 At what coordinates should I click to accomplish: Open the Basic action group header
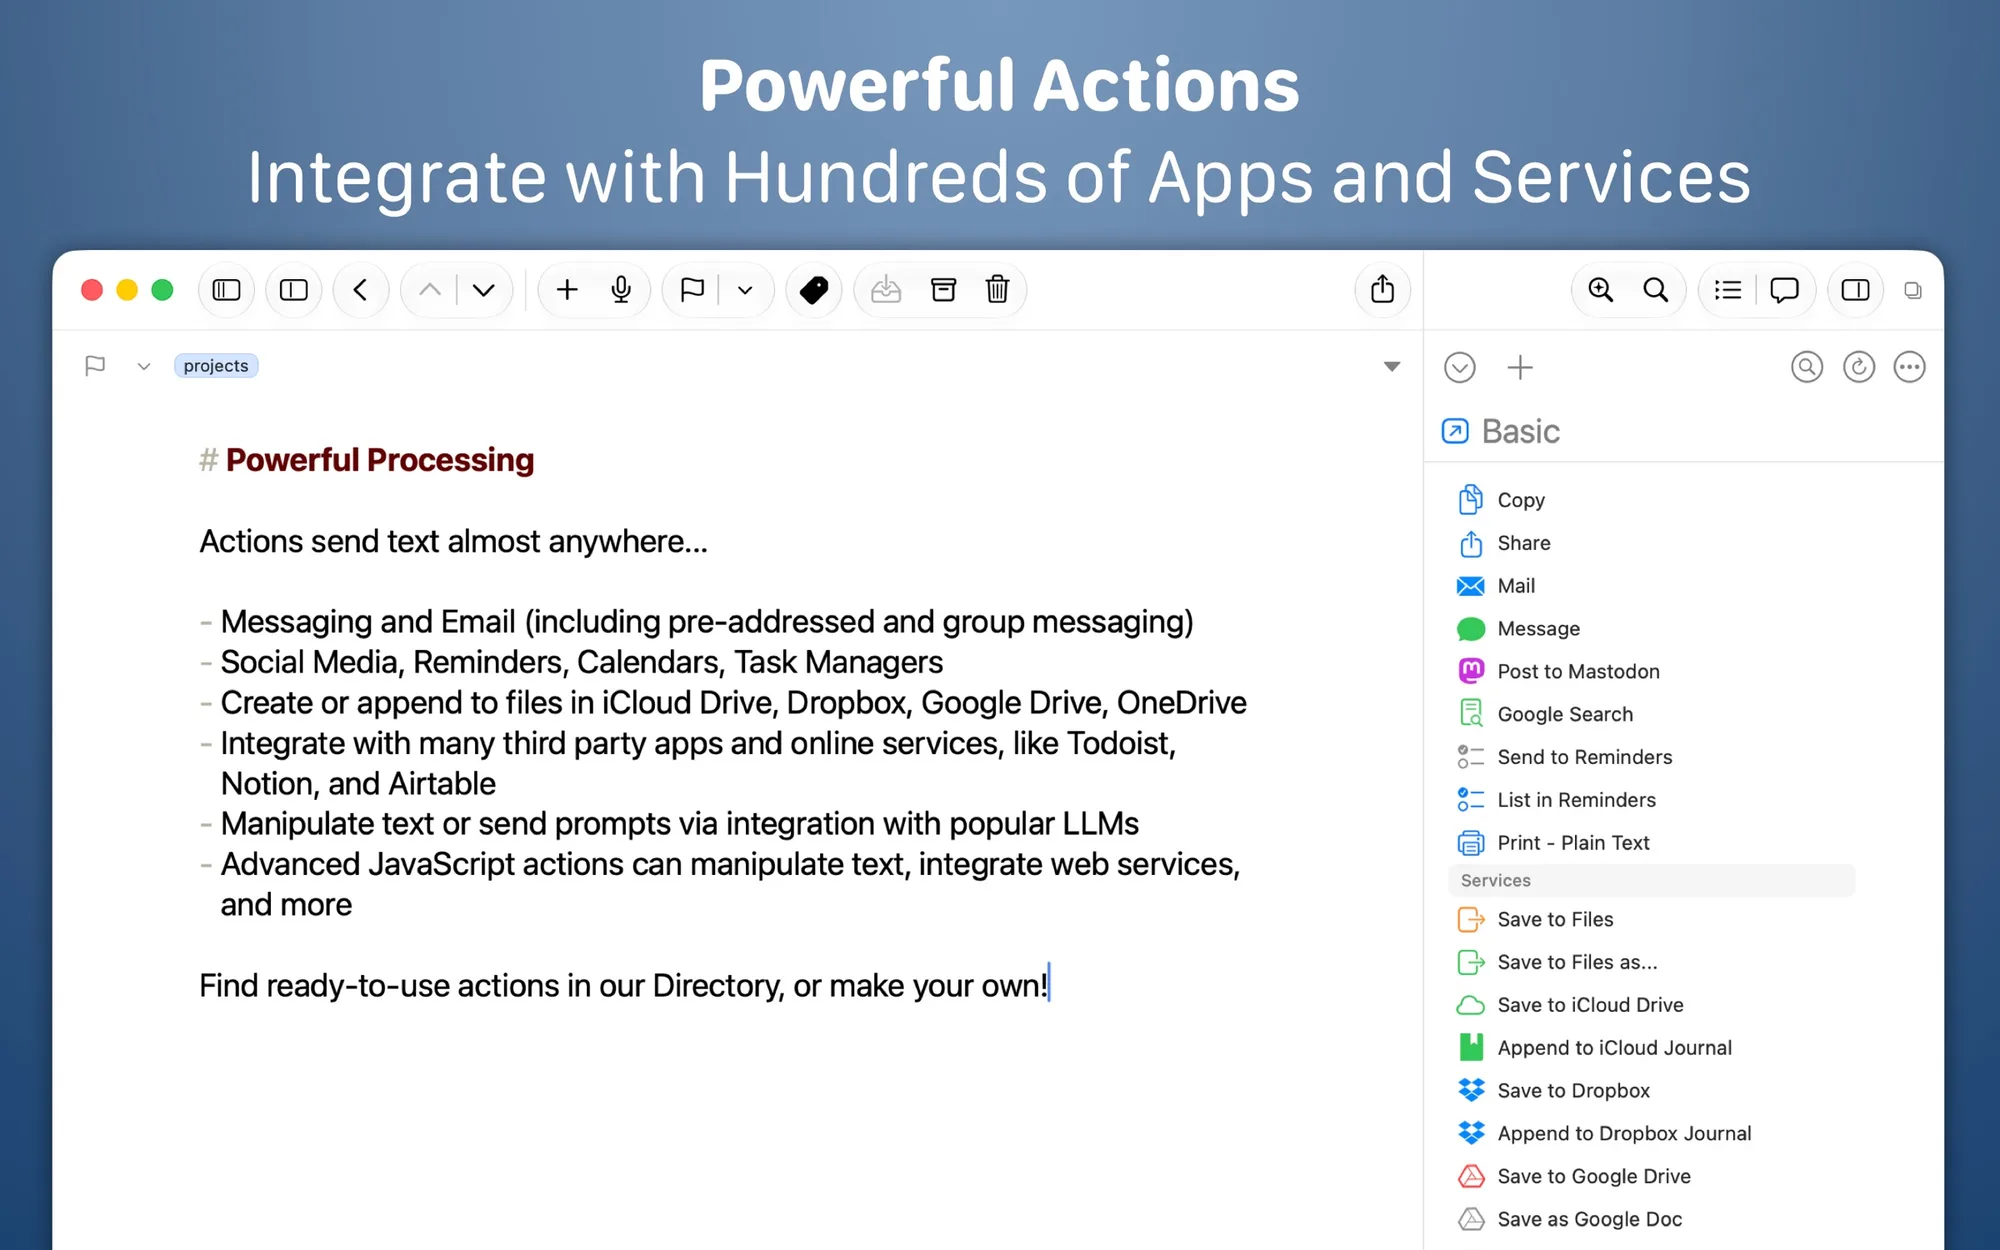(x=1501, y=431)
